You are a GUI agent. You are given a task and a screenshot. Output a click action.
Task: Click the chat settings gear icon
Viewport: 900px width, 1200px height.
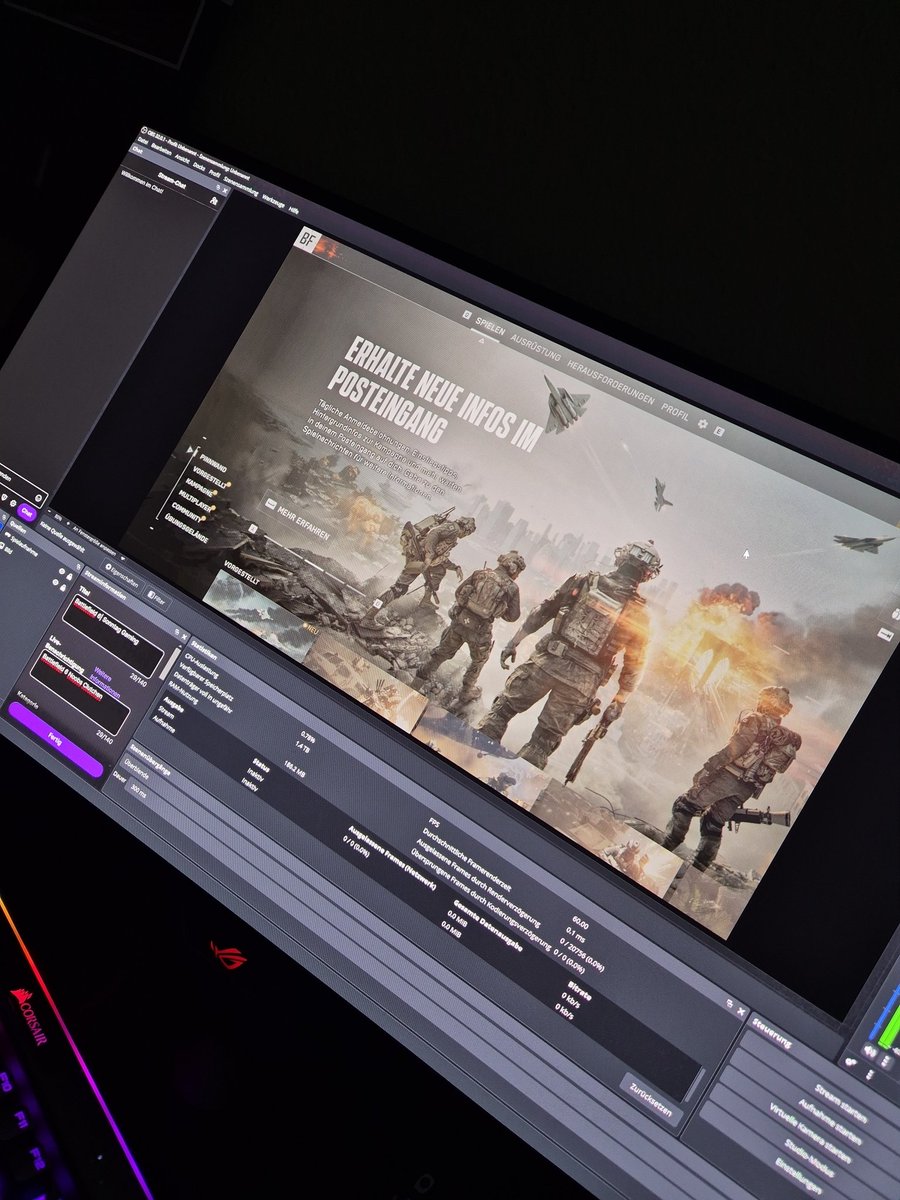coord(13,503)
